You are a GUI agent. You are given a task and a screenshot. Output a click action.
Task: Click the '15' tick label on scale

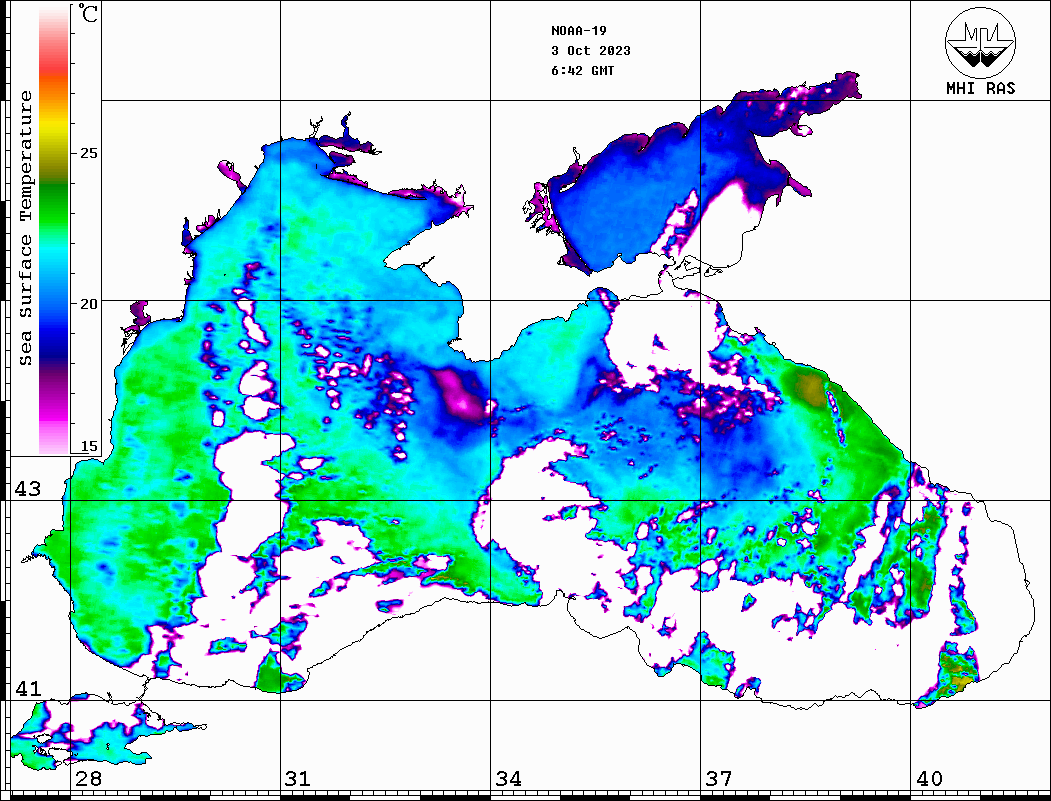[x=88, y=446]
